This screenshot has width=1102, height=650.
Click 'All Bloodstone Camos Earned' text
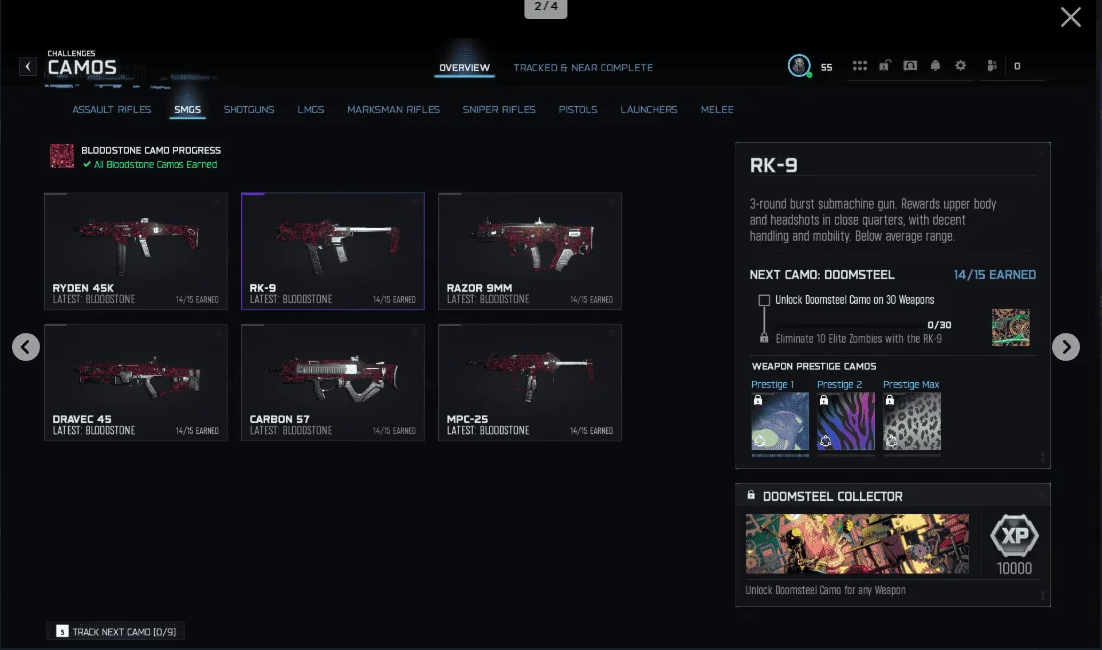click(x=155, y=164)
